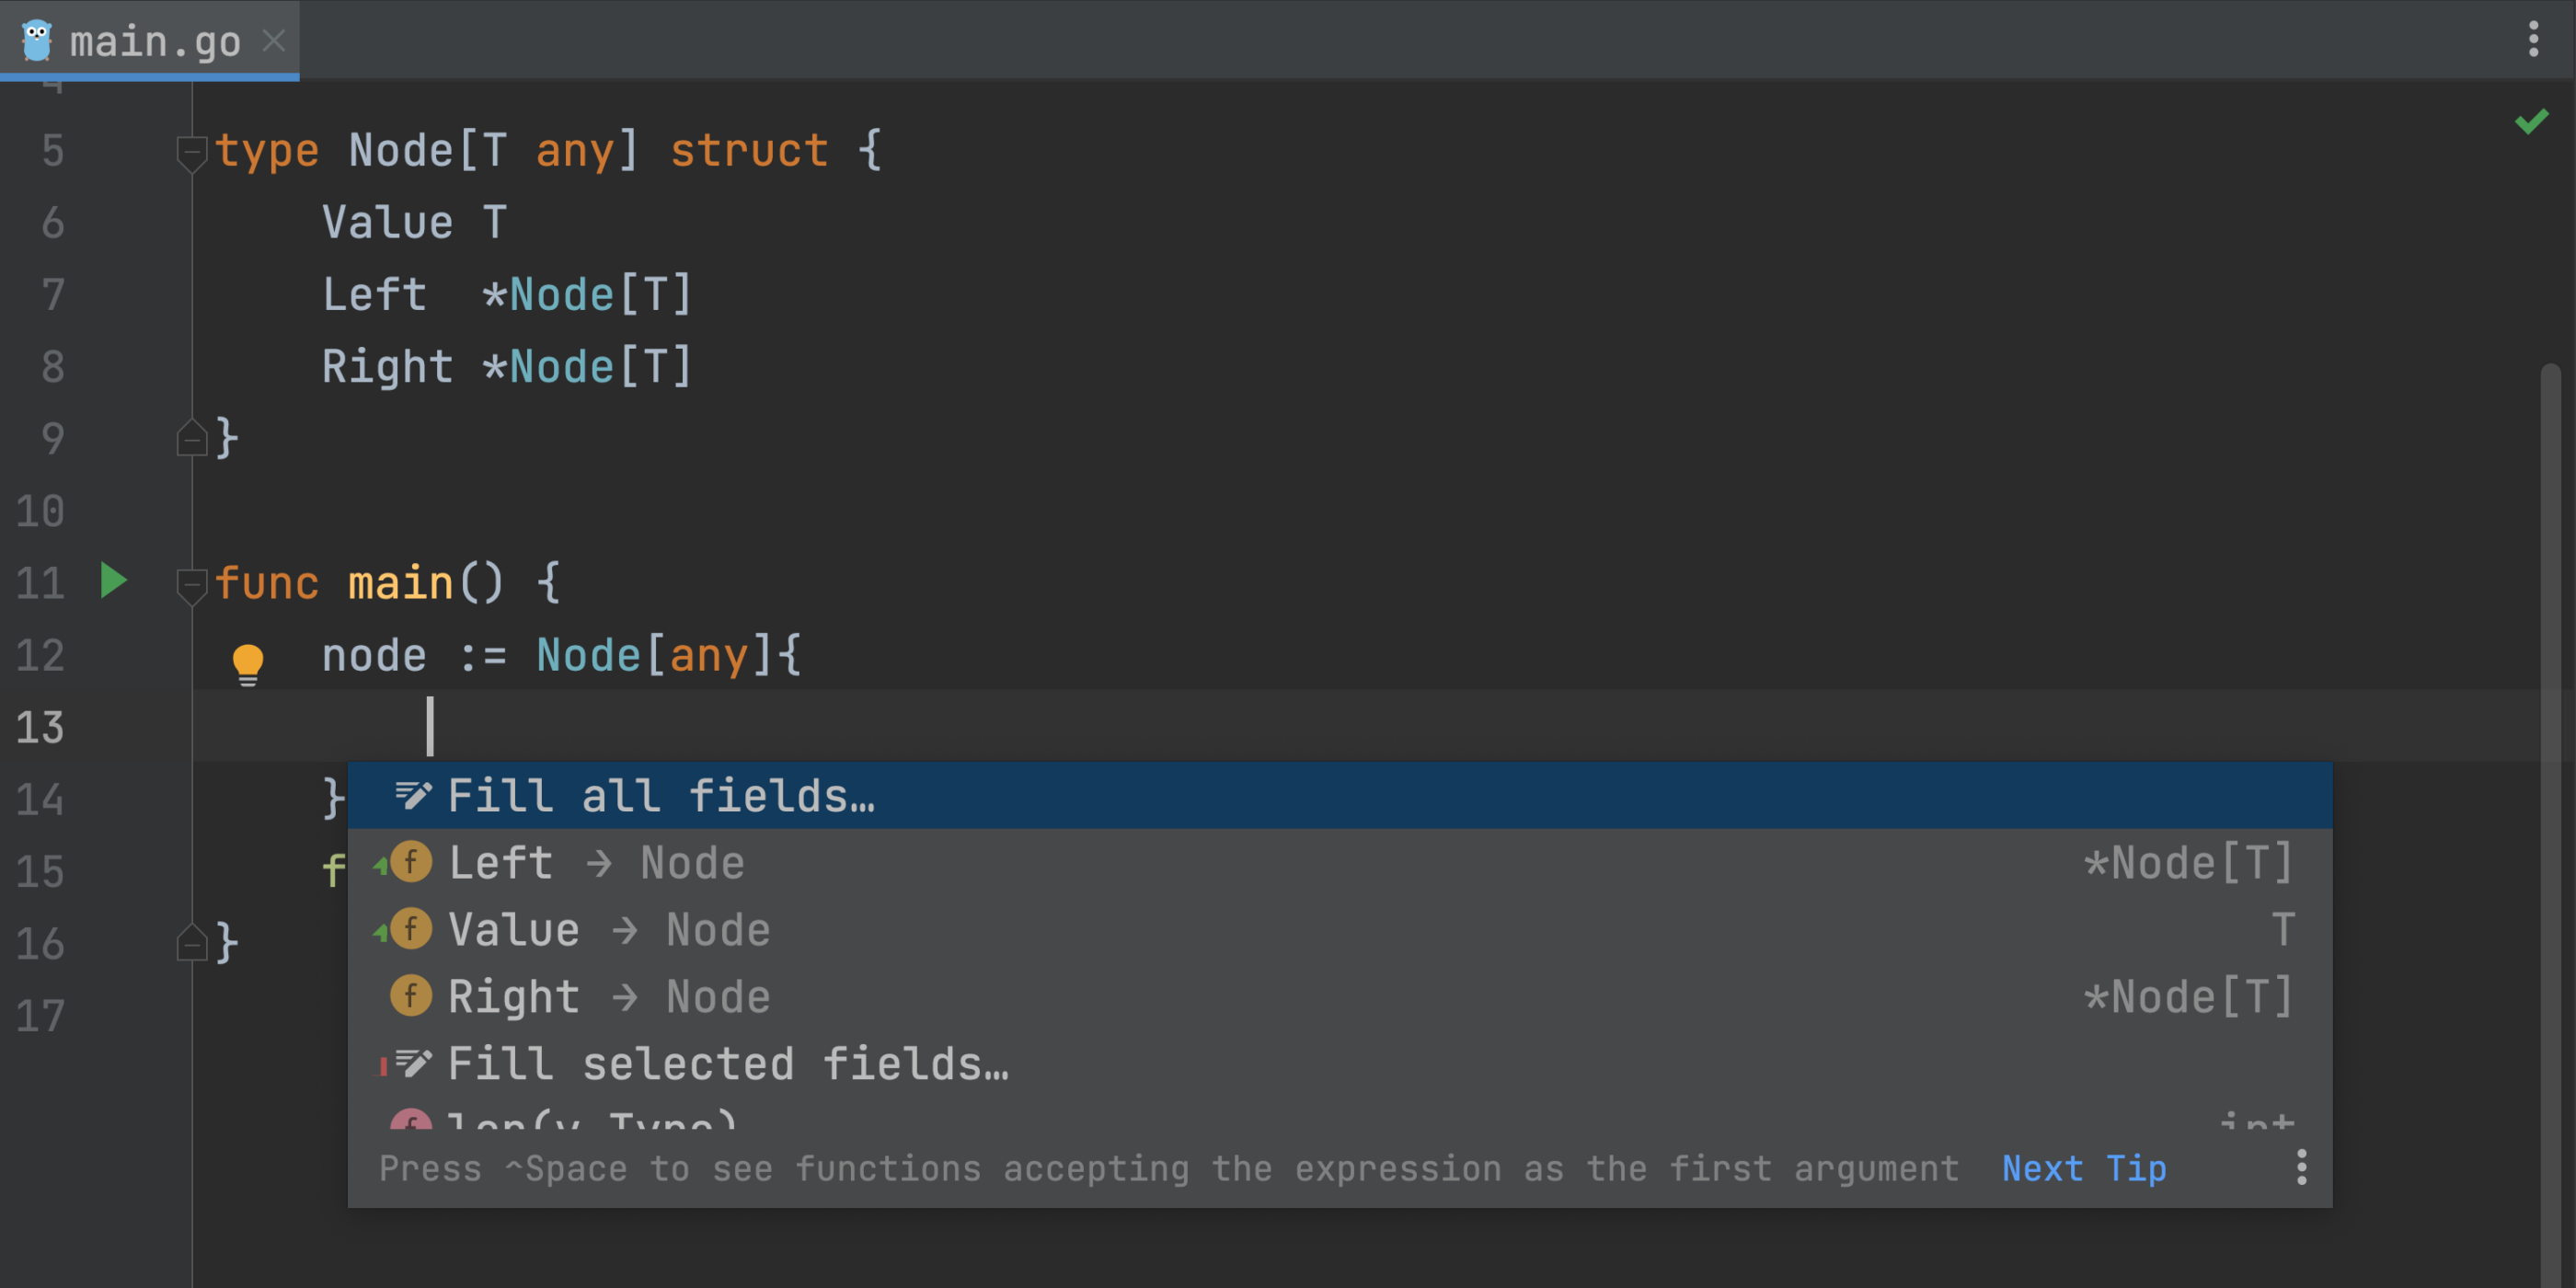2576x1288 pixels.
Task: Click the fold end marker at line 16
Action: point(191,943)
